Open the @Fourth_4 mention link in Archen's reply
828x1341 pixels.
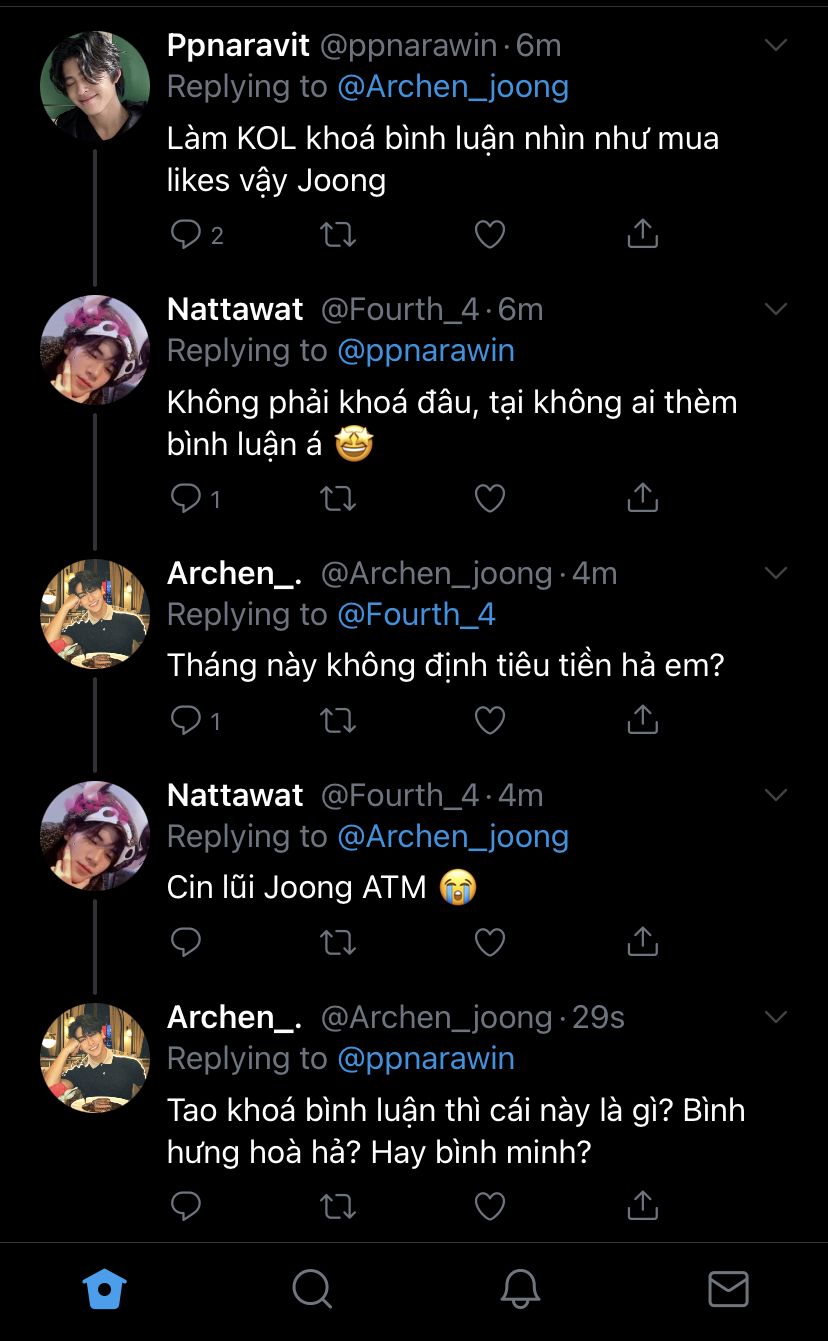tap(416, 614)
